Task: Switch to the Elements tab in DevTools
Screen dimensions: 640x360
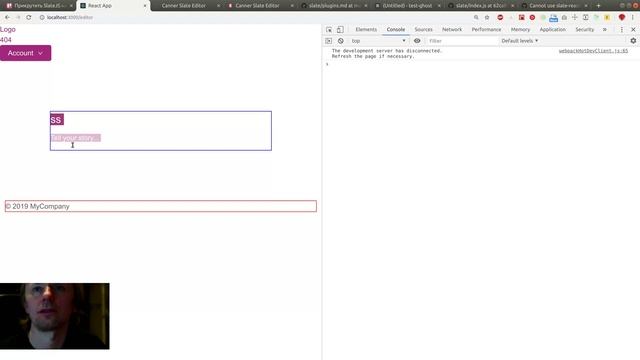Action: pyautogui.click(x=366, y=30)
